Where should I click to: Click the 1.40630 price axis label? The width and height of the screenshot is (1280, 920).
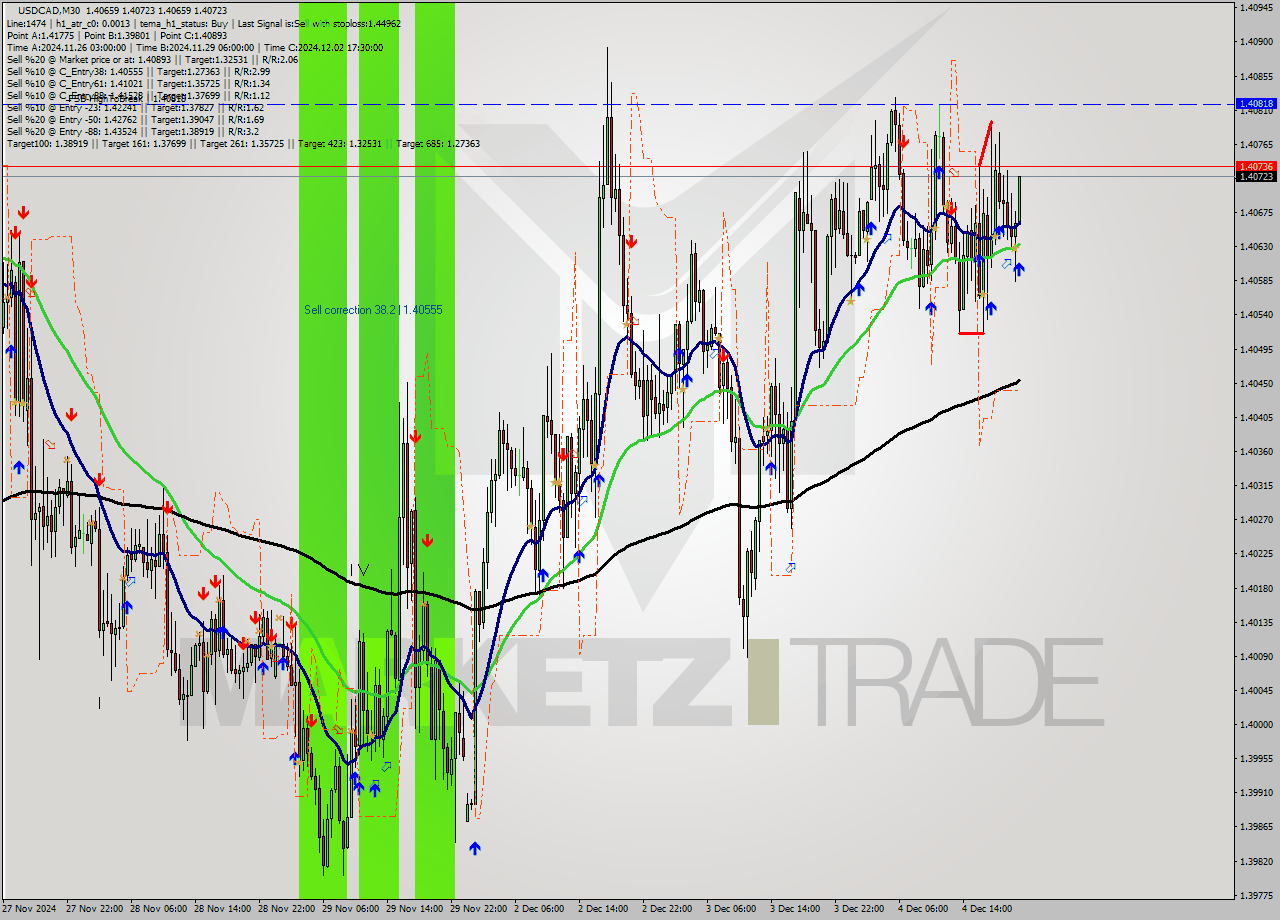click(x=1256, y=246)
